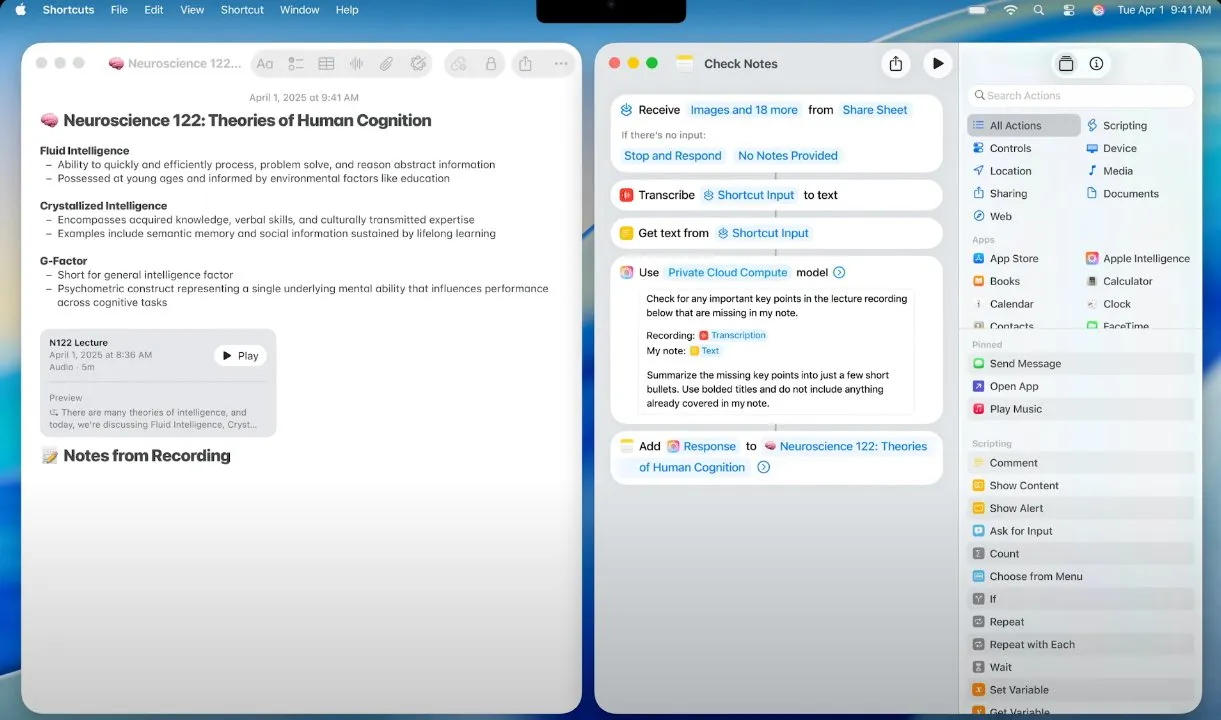This screenshot has height=720, width=1221.
Task: Open the Window menu
Action: click(x=299, y=10)
